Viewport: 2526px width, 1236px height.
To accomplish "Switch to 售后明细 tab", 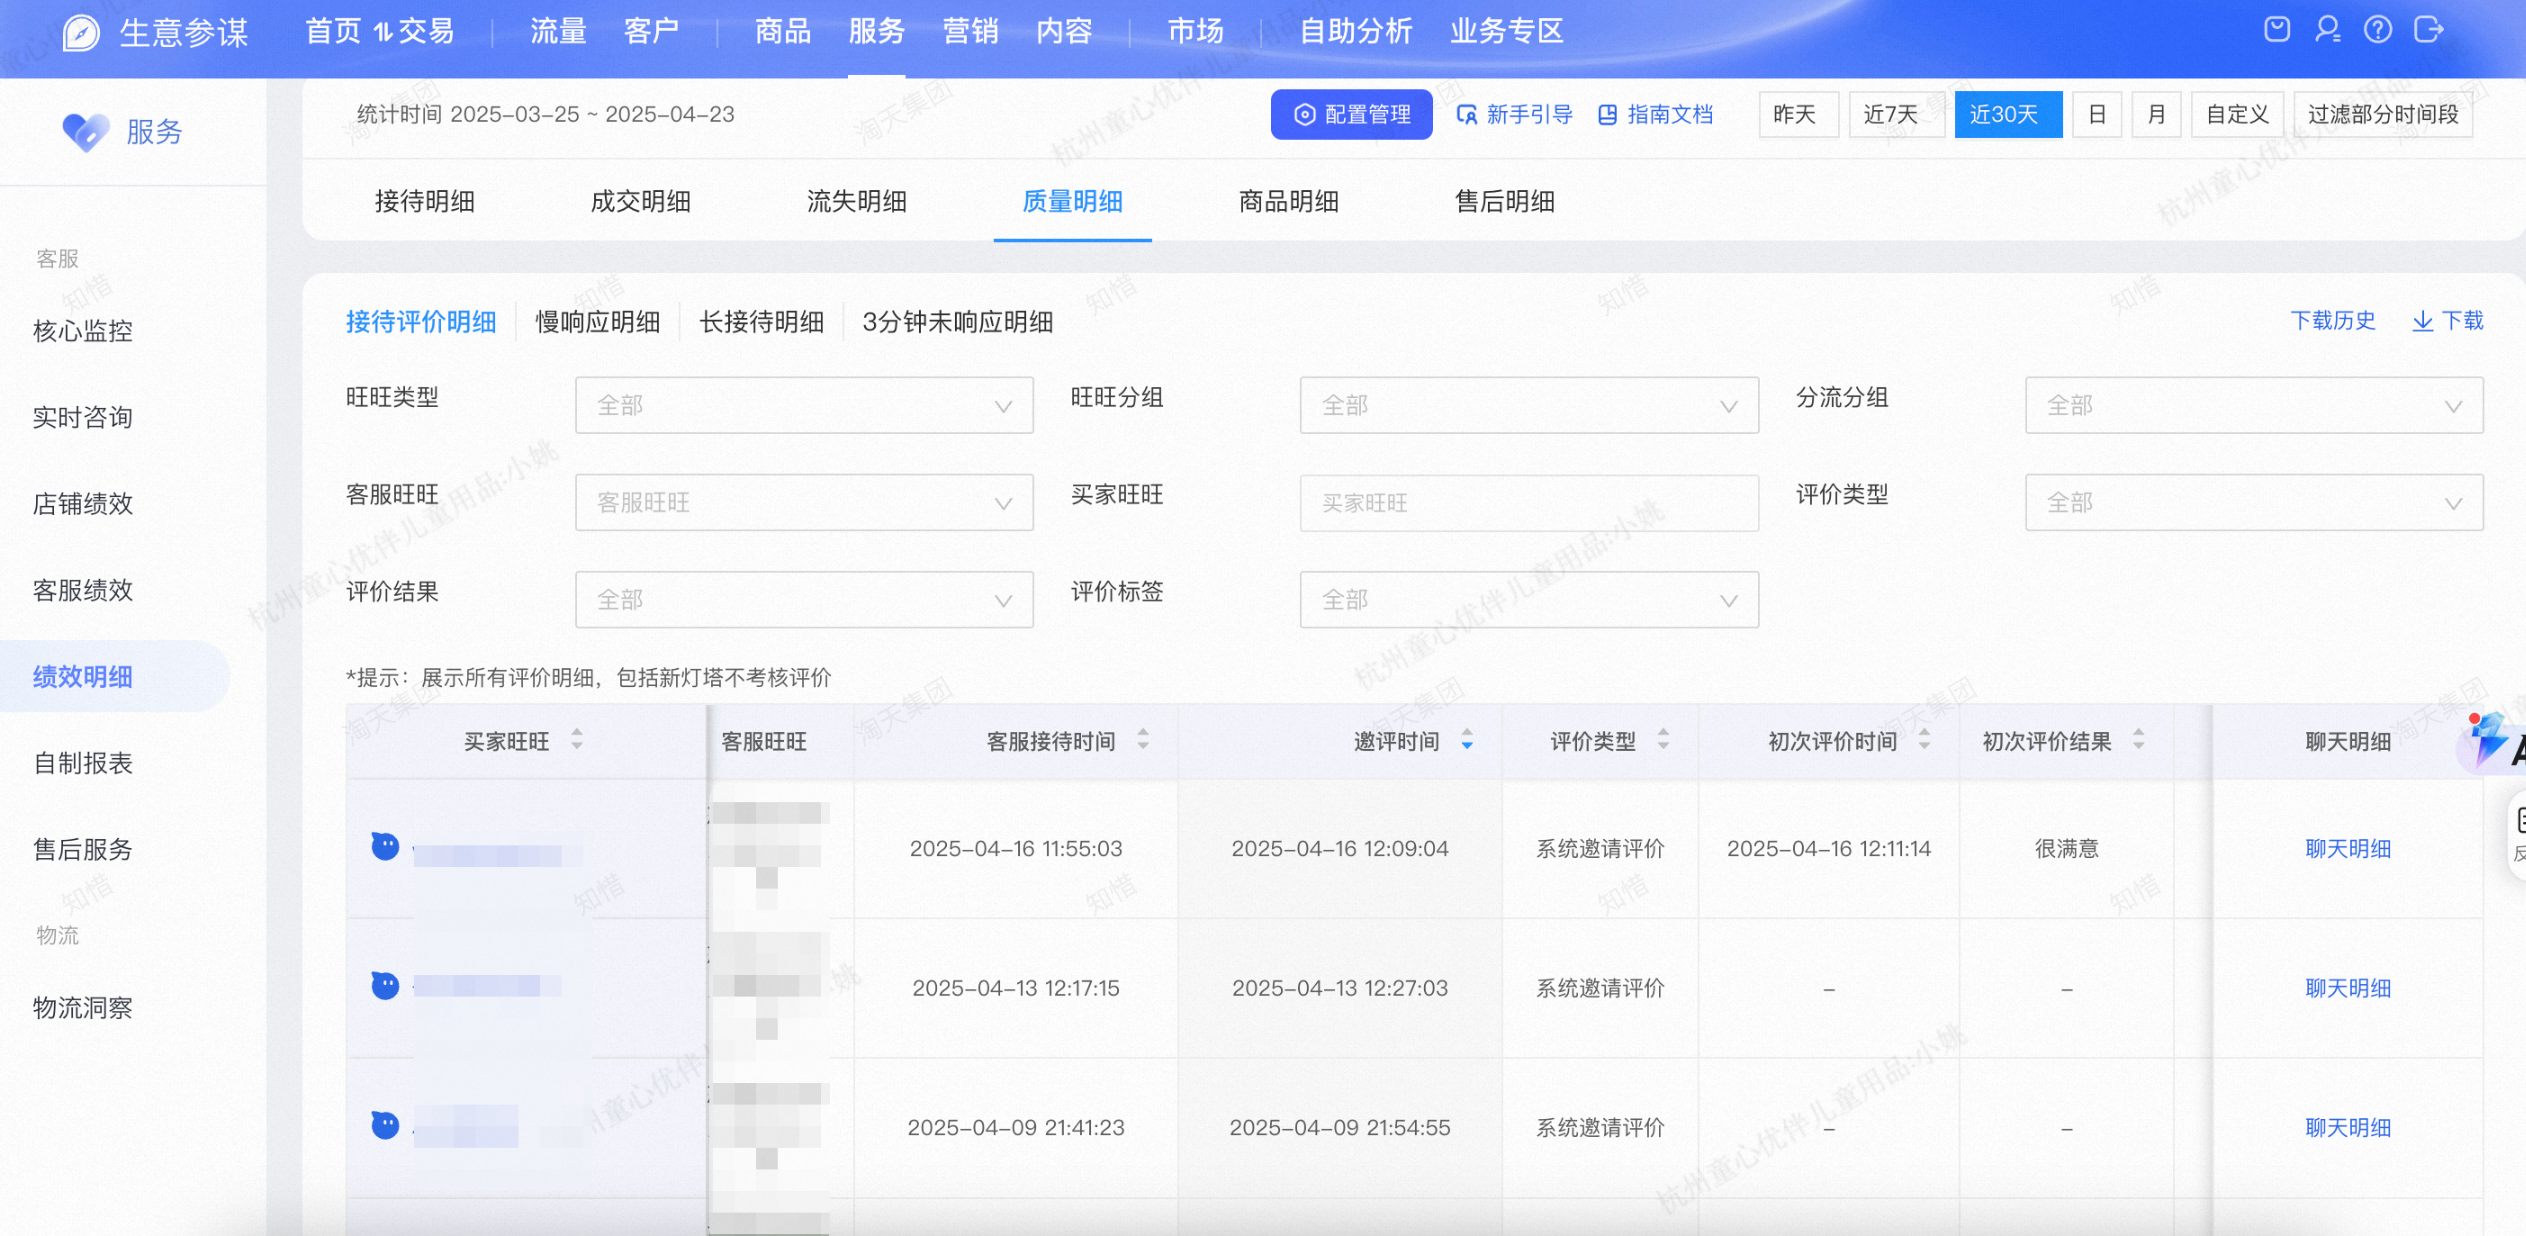I will pos(1505,201).
